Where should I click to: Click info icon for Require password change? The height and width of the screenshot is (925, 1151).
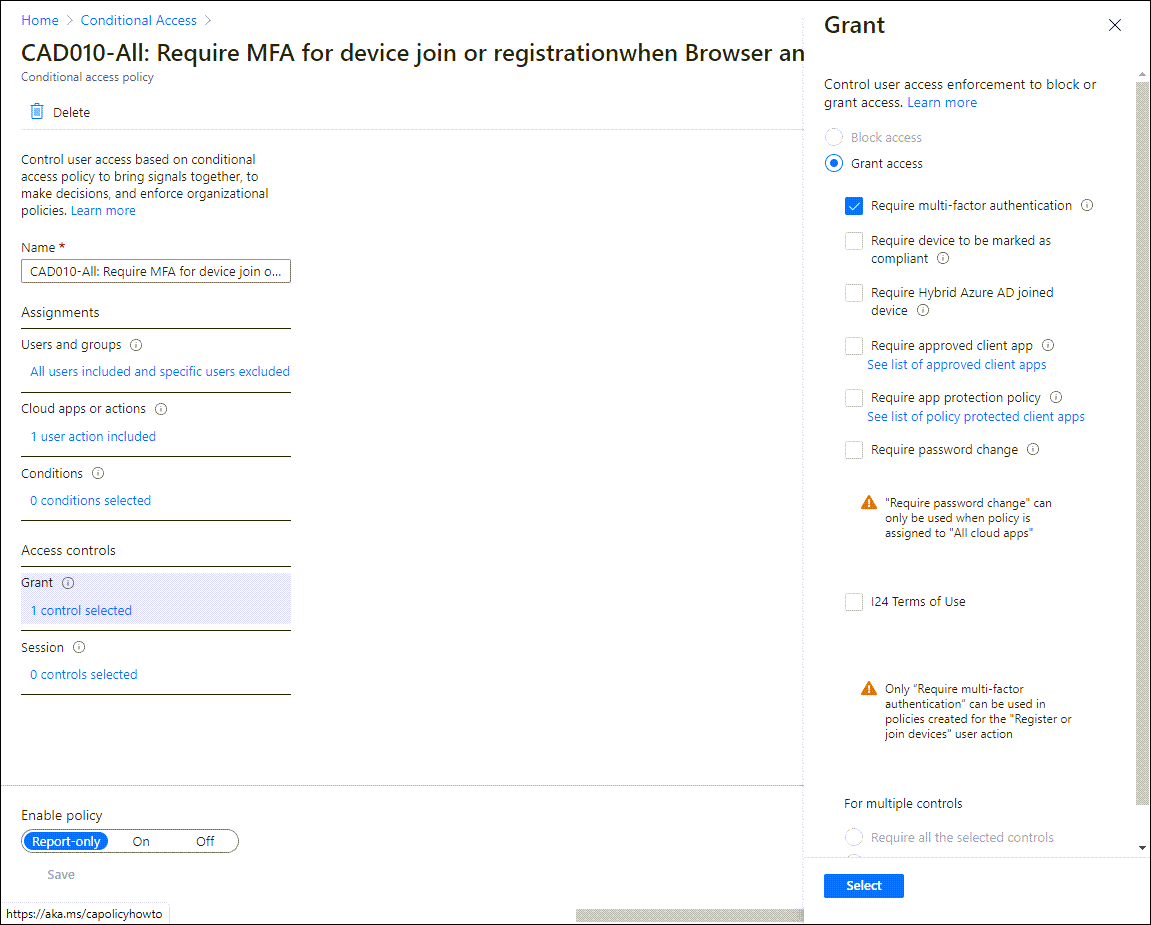point(1033,449)
